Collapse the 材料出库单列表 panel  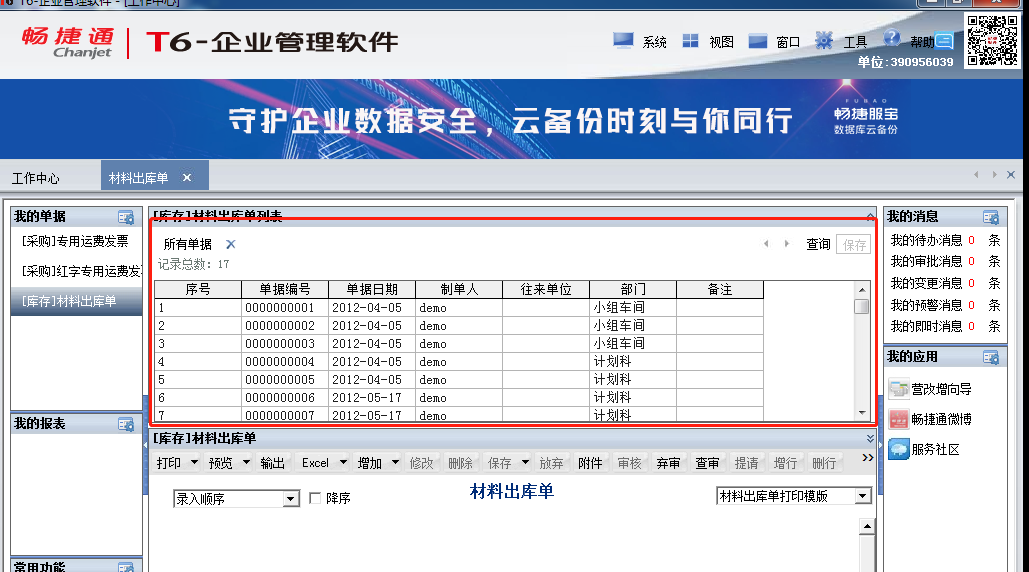tap(870, 216)
